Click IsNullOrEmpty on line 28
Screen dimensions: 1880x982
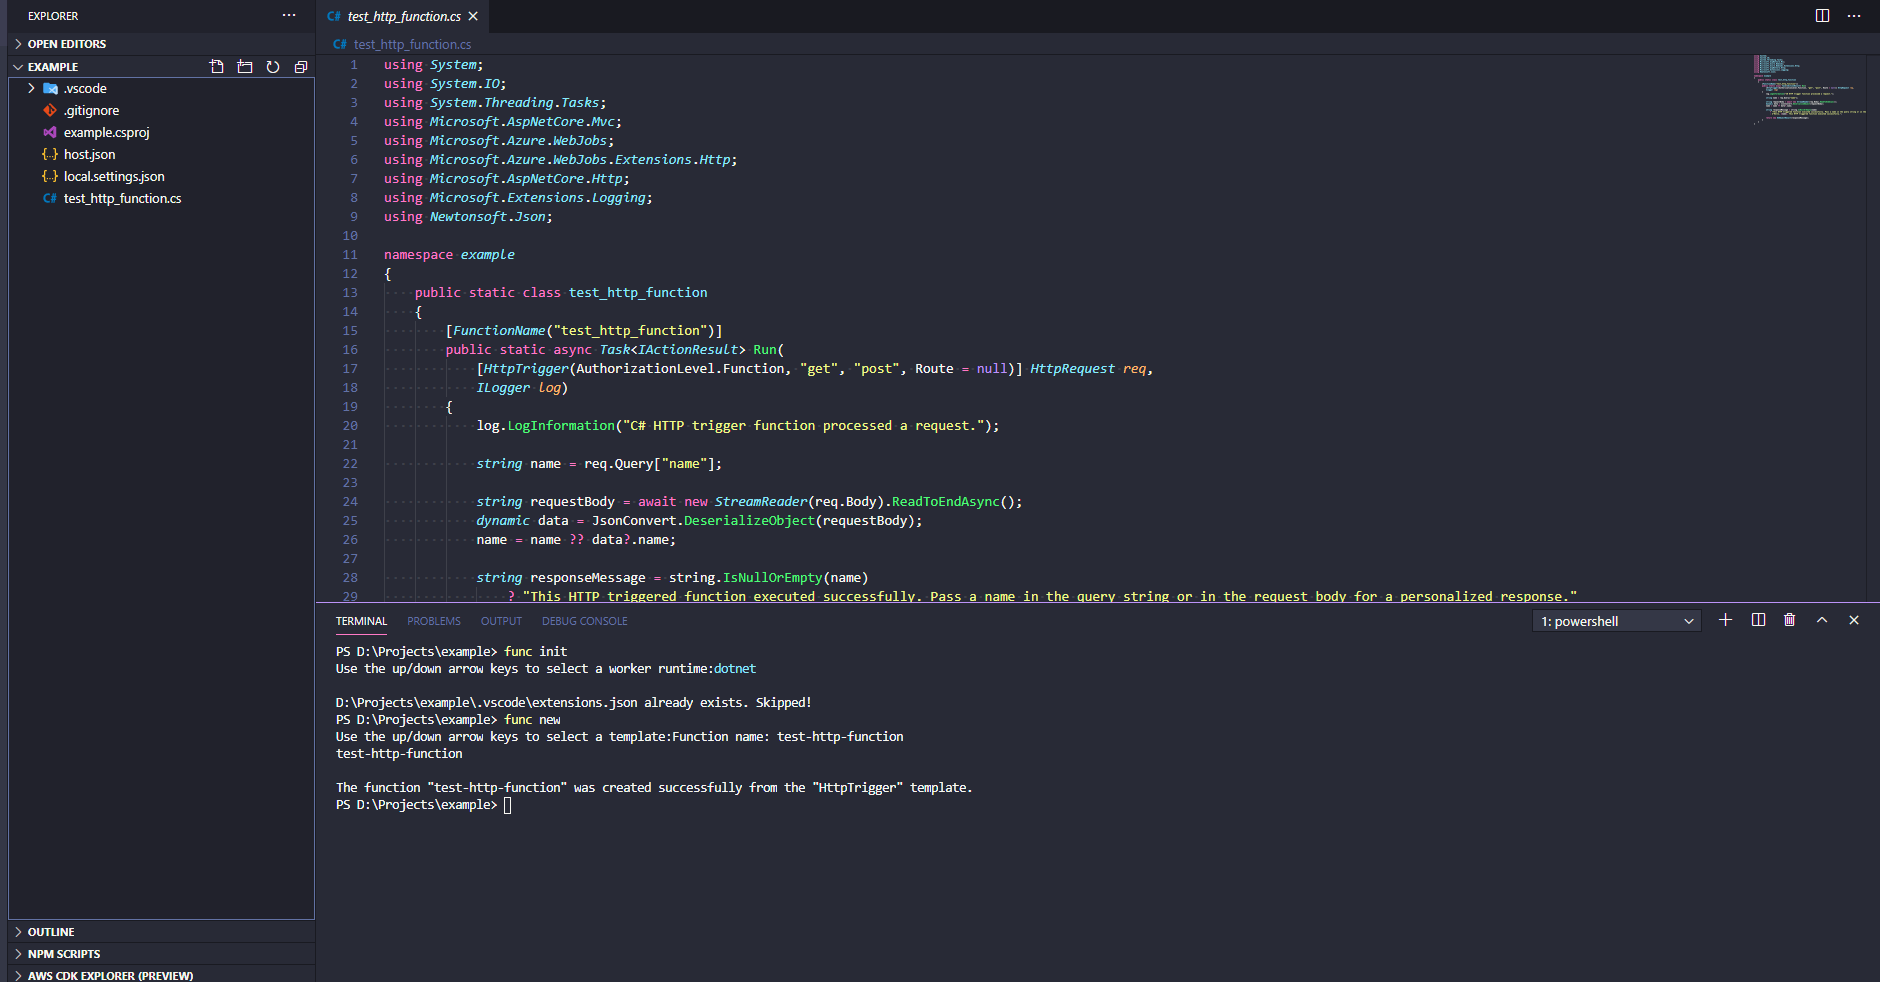[772, 577]
